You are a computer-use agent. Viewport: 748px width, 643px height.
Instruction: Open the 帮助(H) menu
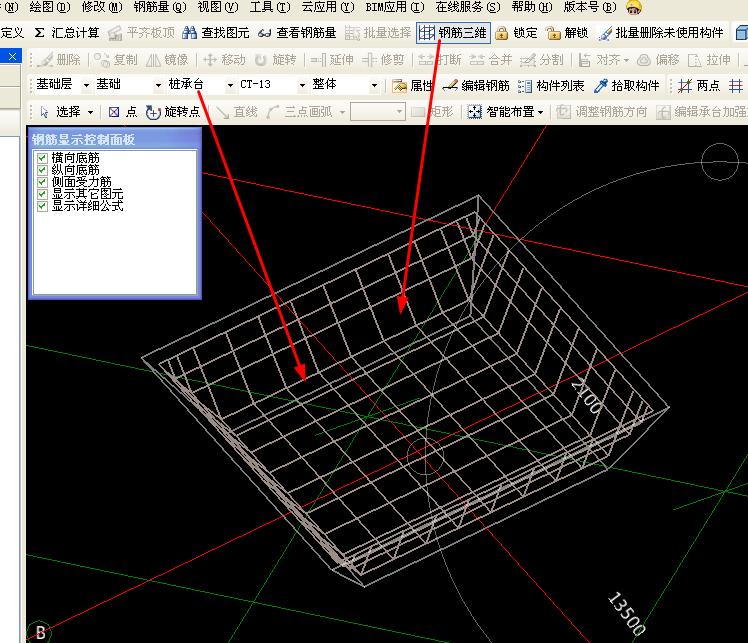click(532, 7)
